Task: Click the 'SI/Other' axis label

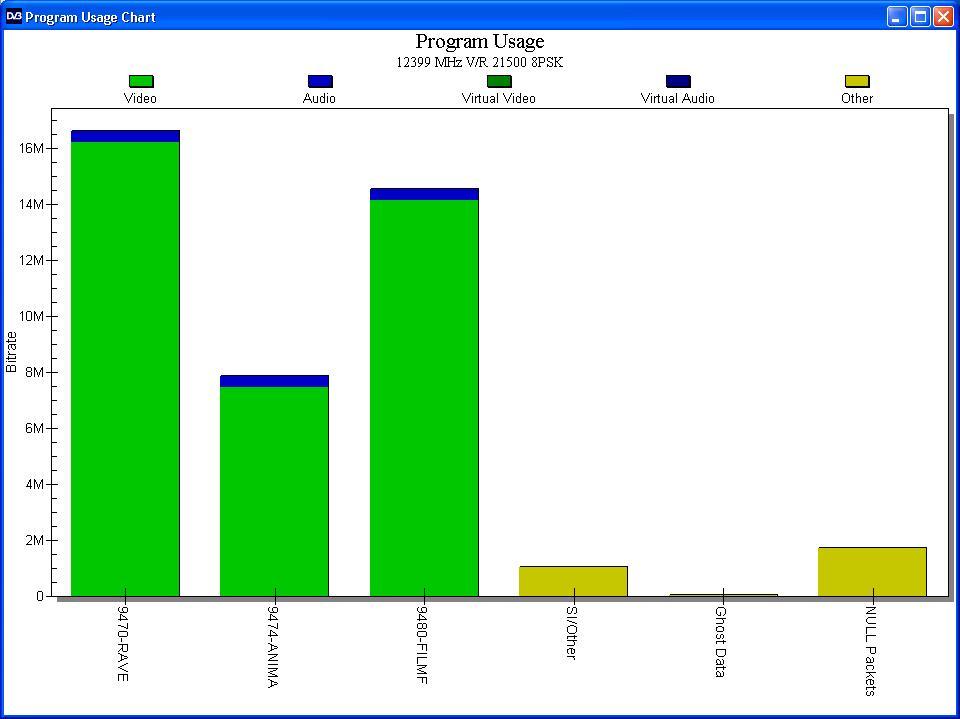Action: 571,633
